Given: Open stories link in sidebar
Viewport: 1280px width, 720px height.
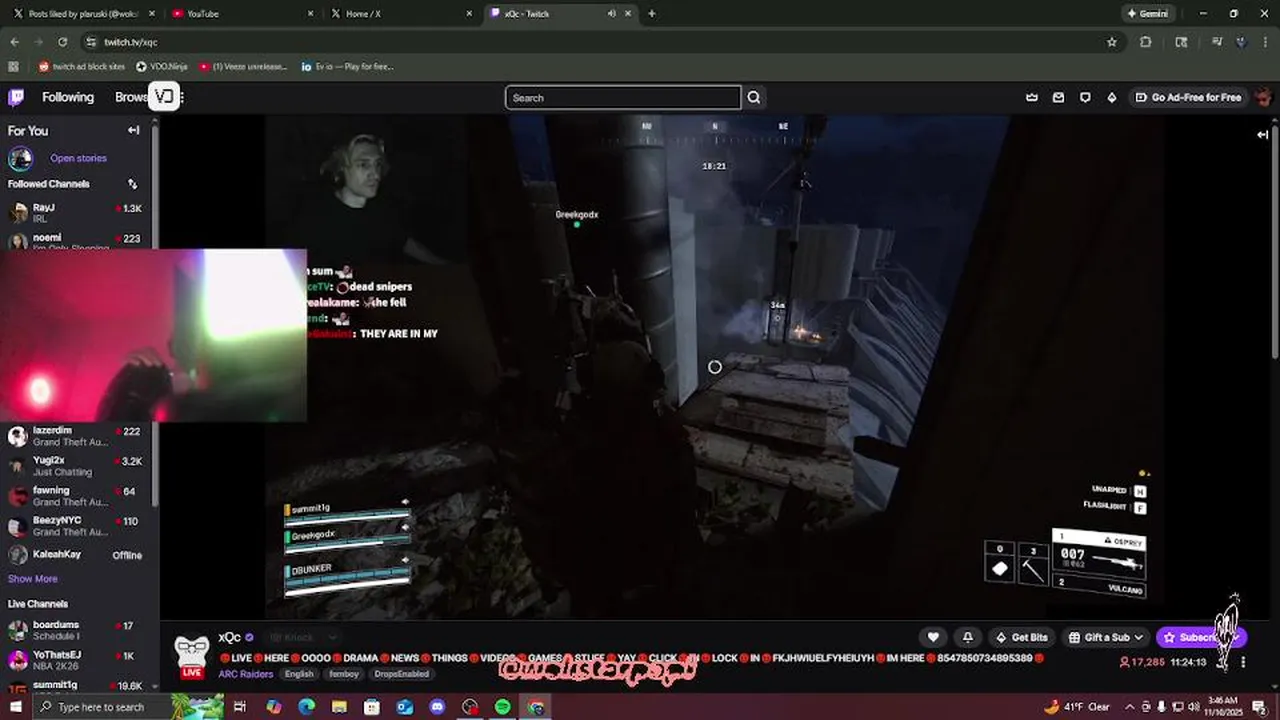Looking at the screenshot, I should tap(78, 158).
